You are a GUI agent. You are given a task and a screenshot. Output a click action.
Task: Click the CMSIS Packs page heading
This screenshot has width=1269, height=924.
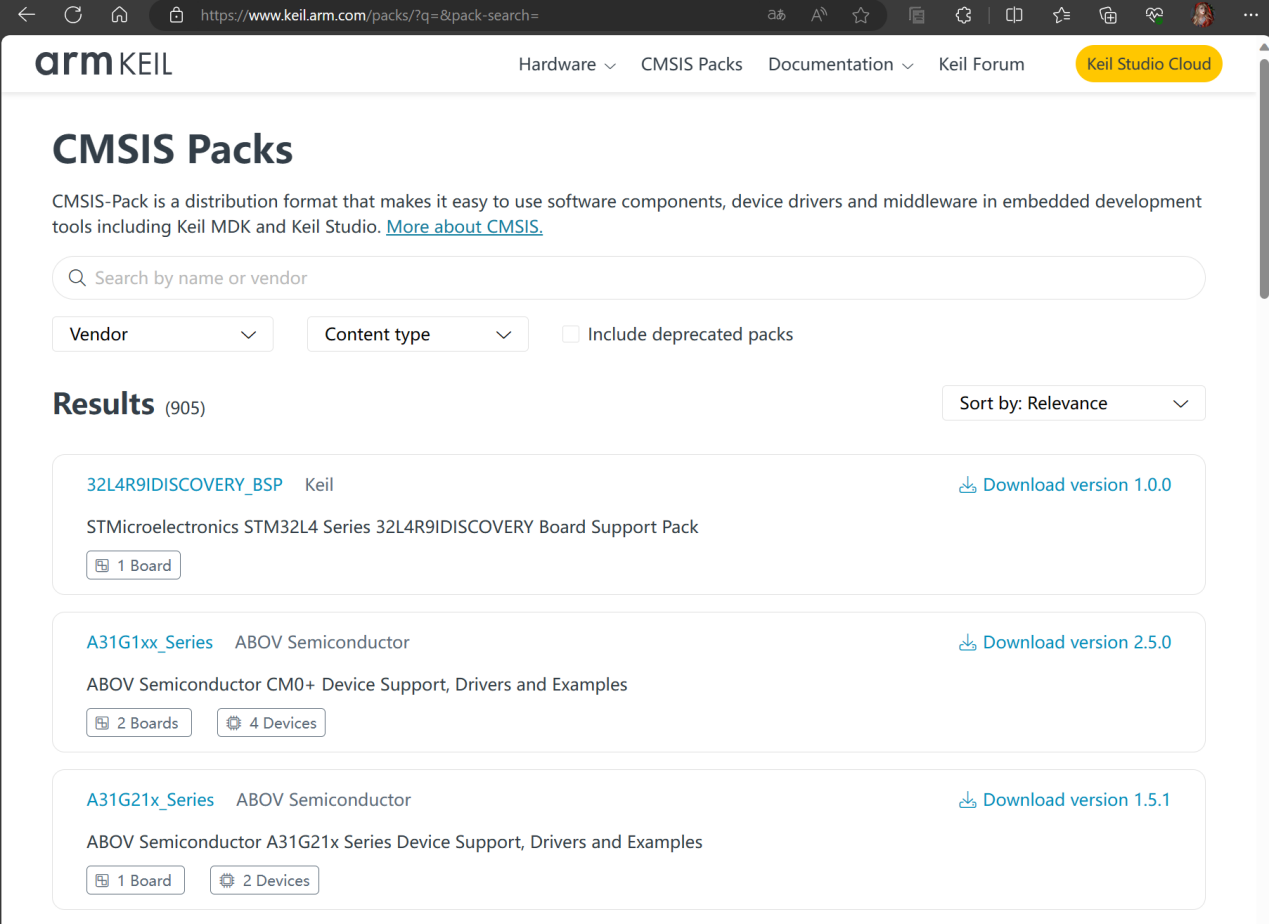point(173,149)
